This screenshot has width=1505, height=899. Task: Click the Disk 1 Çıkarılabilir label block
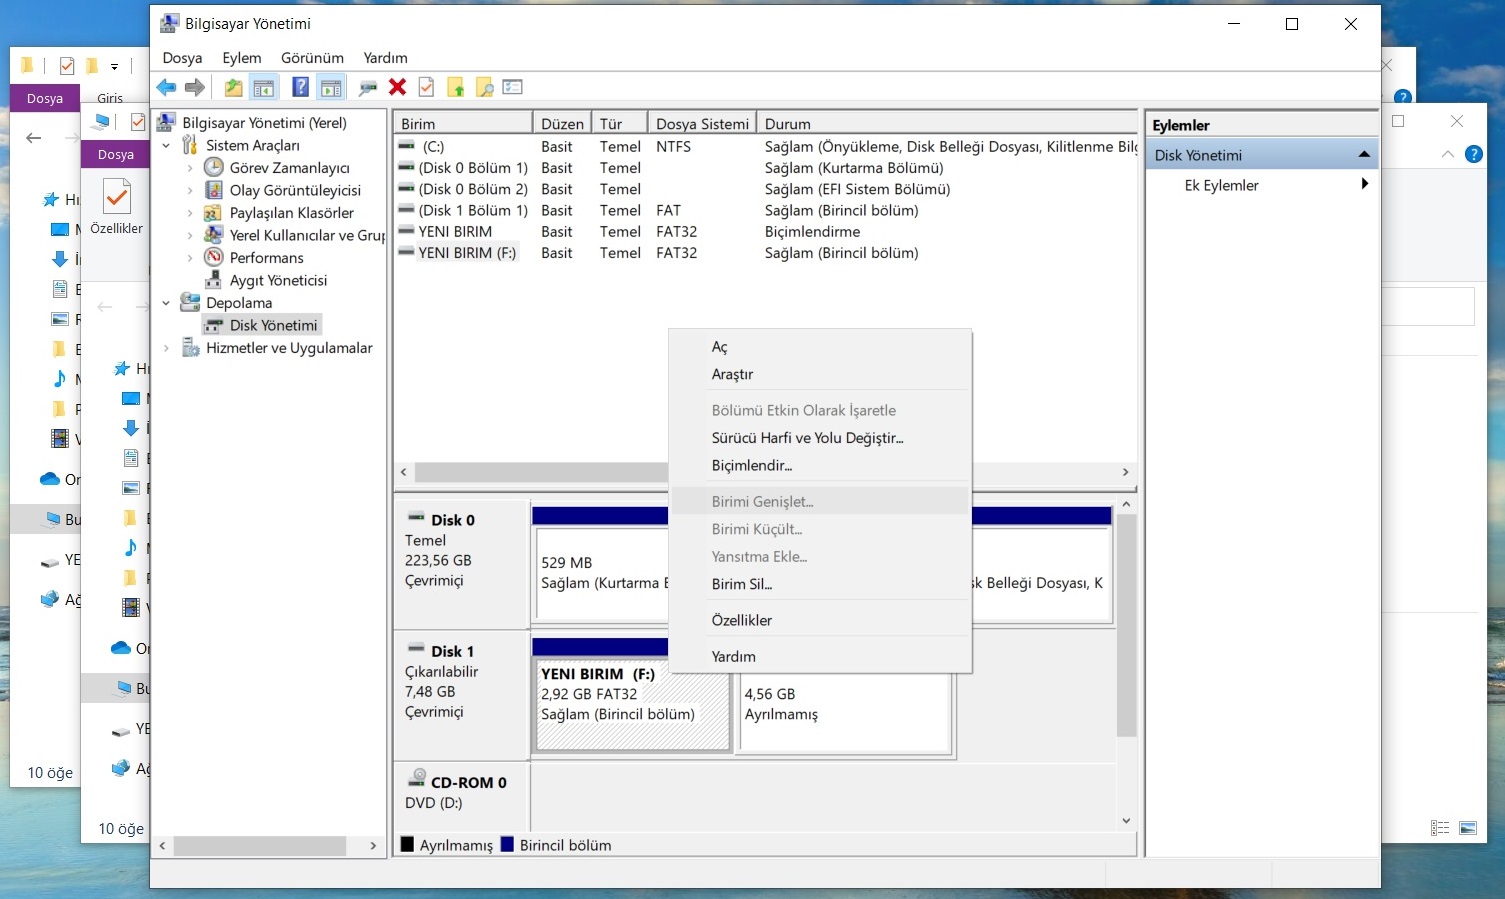point(462,694)
